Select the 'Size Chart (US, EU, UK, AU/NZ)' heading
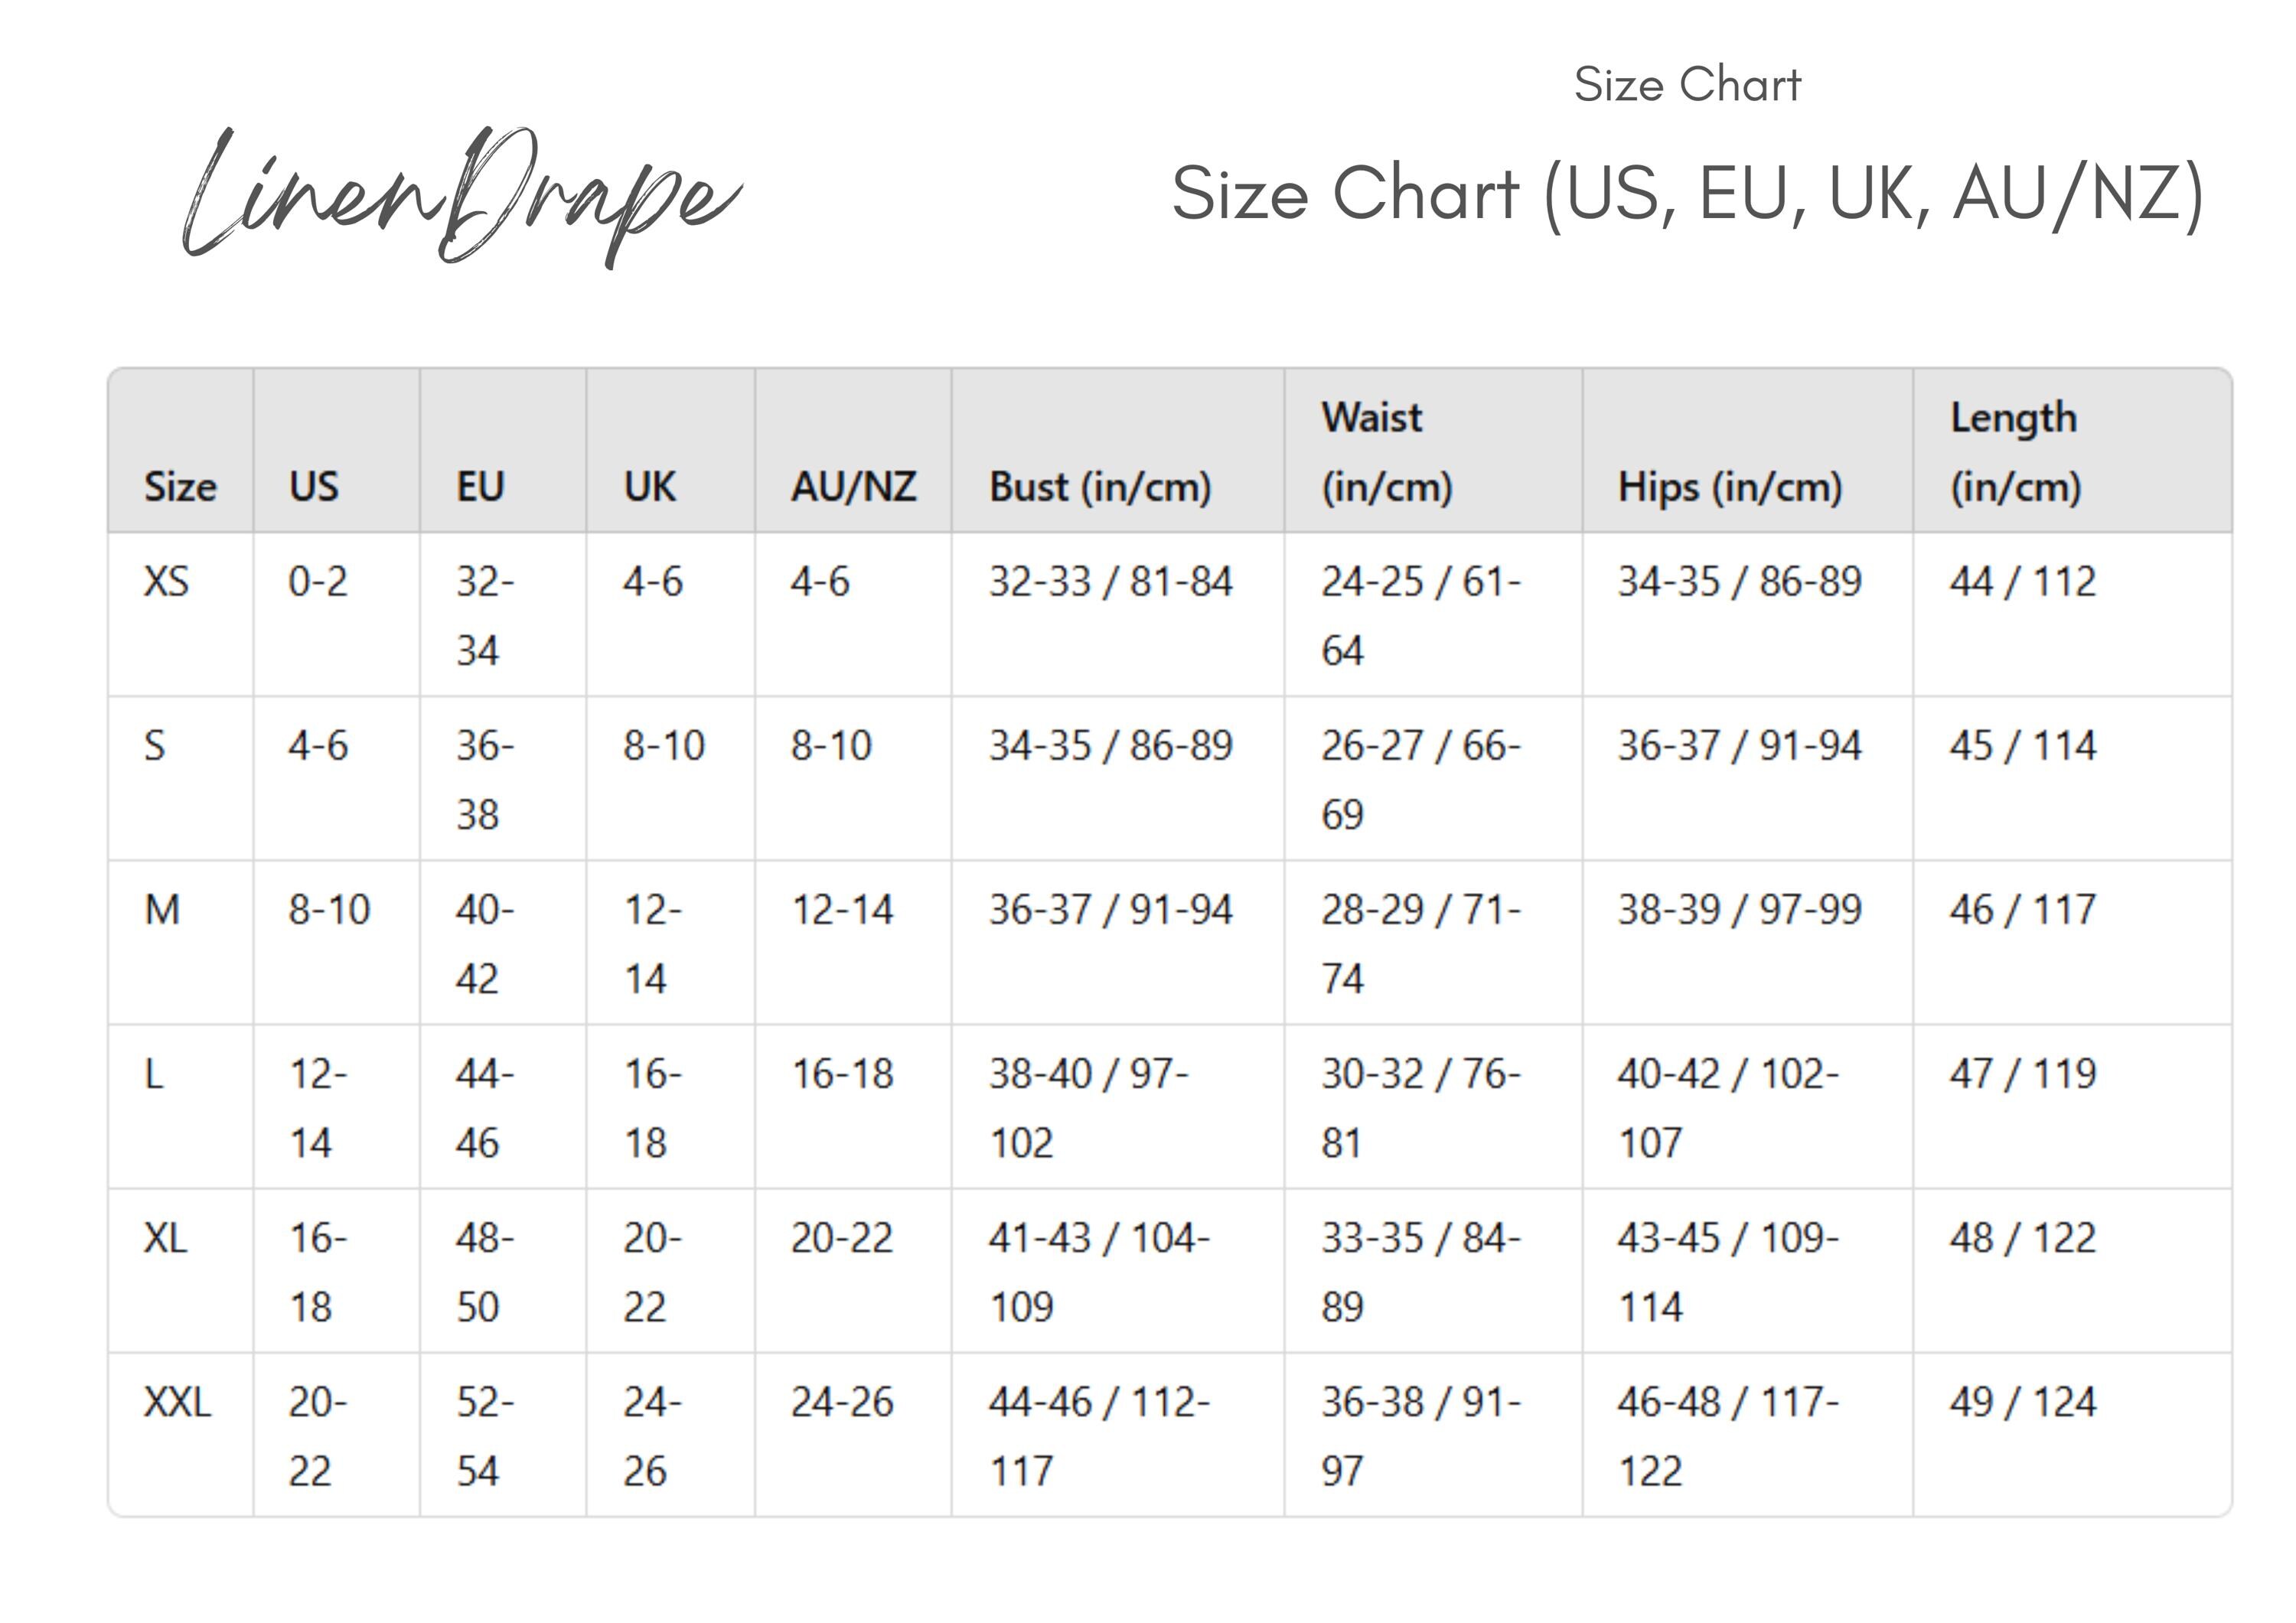Viewport: 2296px width, 1623px height. (1687, 194)
